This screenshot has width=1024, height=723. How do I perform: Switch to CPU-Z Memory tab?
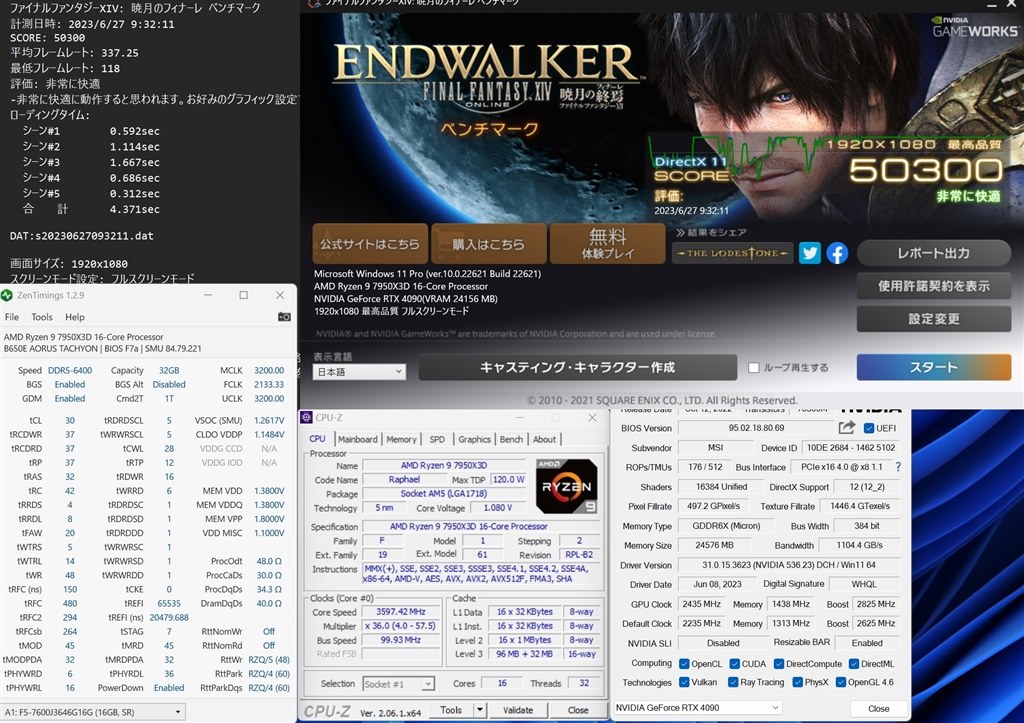coord(401,439)
